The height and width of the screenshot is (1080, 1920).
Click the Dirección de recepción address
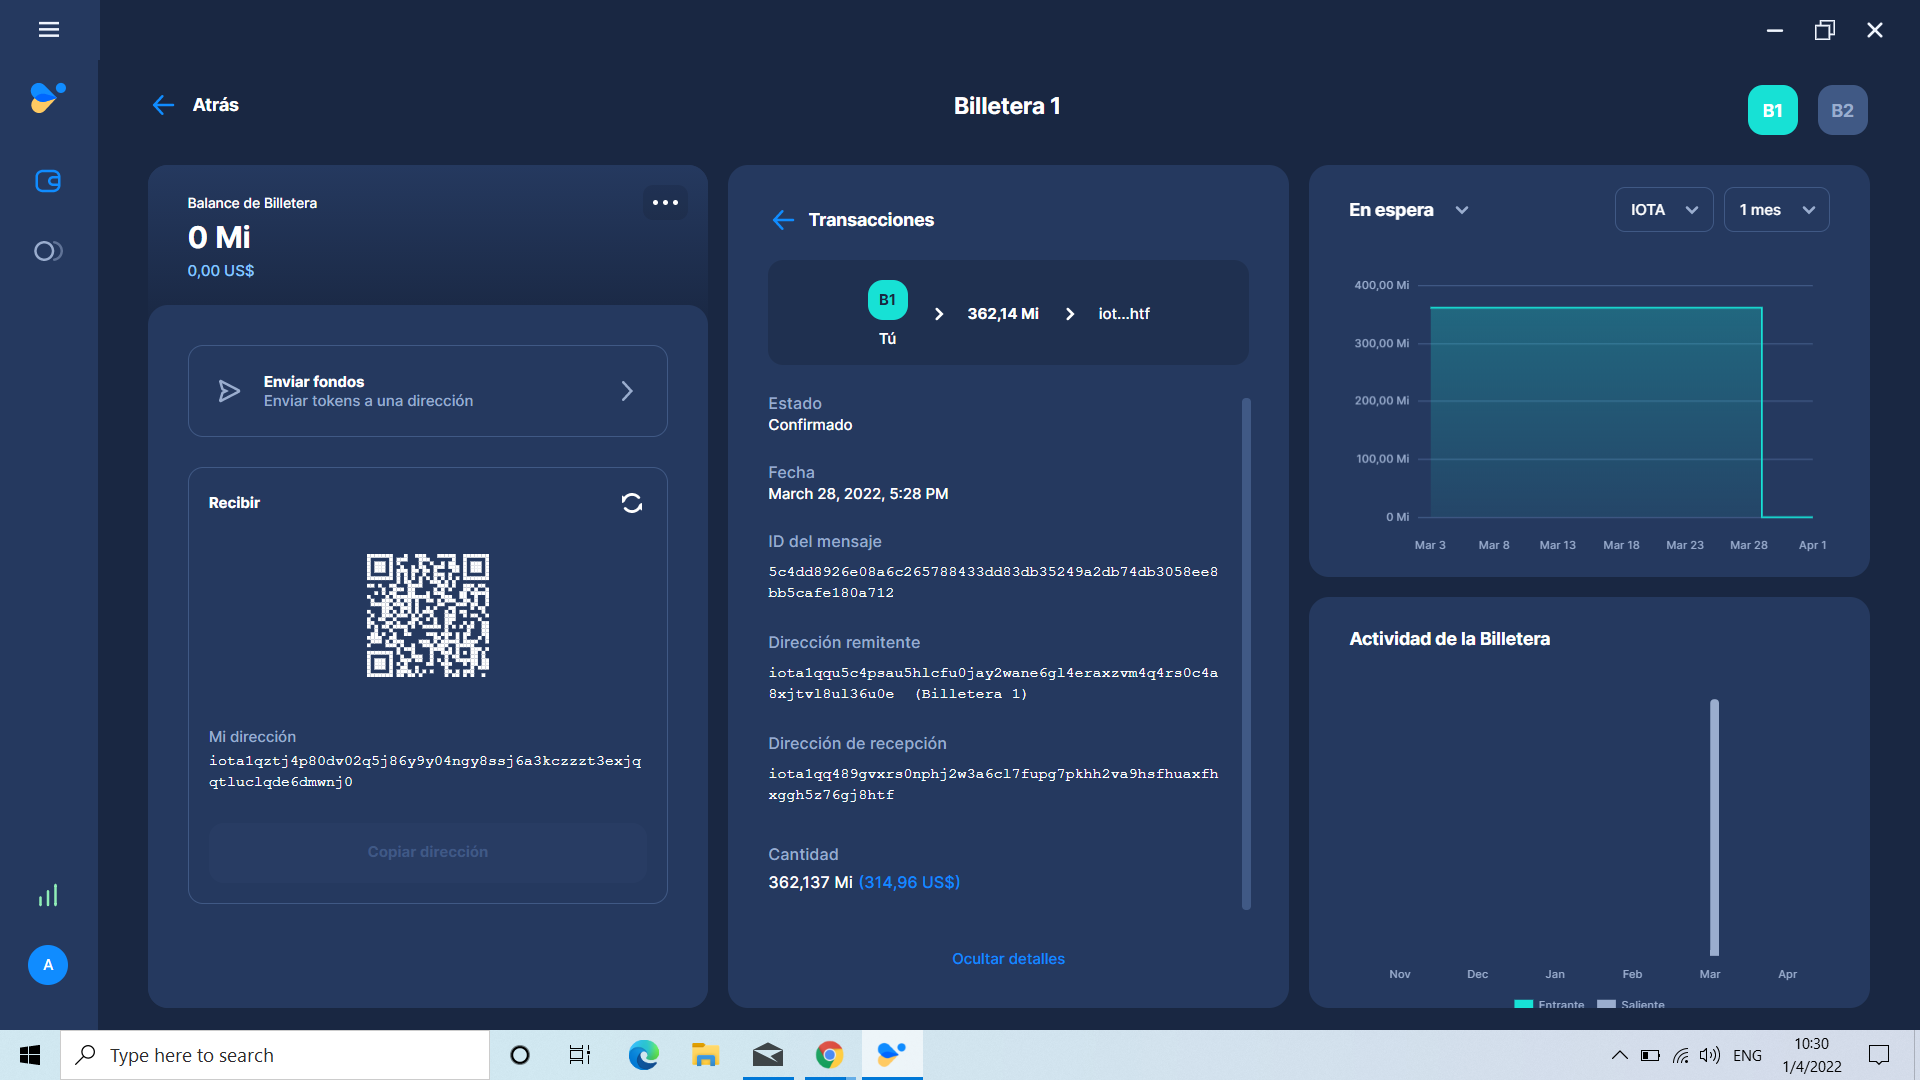(x=992, y=784)
